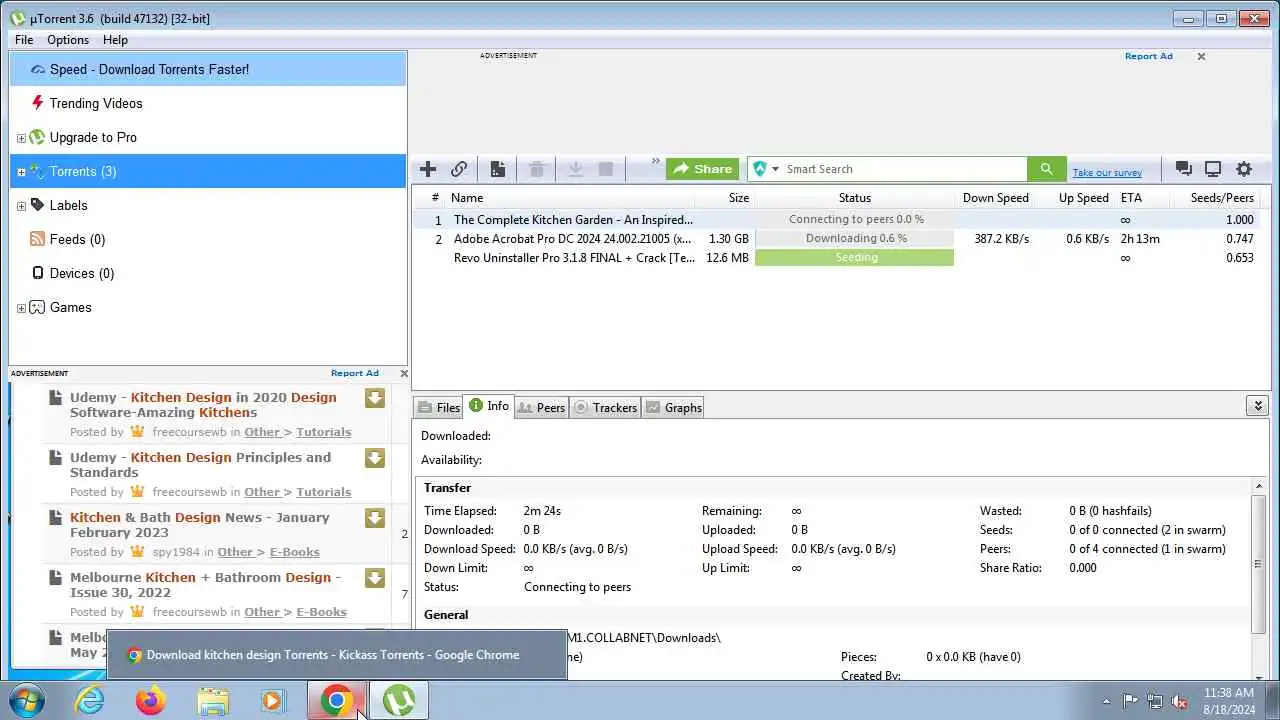1280x720 pixels.
Task: Click the Stop torrent square icon
Action: point(605,169)
